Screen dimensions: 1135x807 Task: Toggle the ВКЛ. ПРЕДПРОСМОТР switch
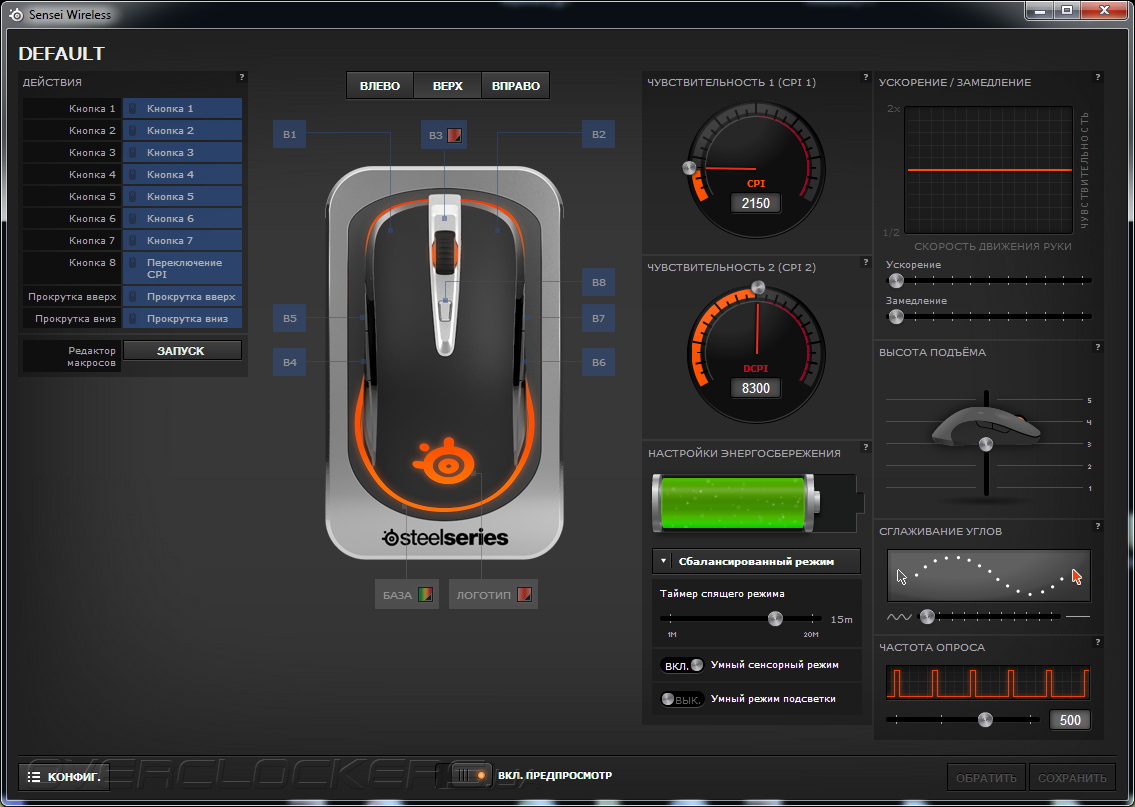pyautogui.click(x=463, y=775)
